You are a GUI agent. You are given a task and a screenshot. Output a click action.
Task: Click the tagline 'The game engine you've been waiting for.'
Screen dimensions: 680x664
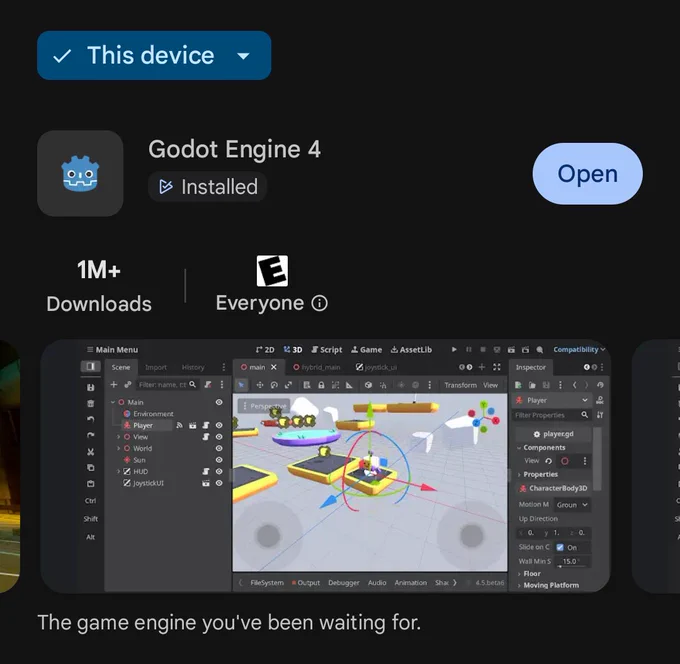[229, 622]
